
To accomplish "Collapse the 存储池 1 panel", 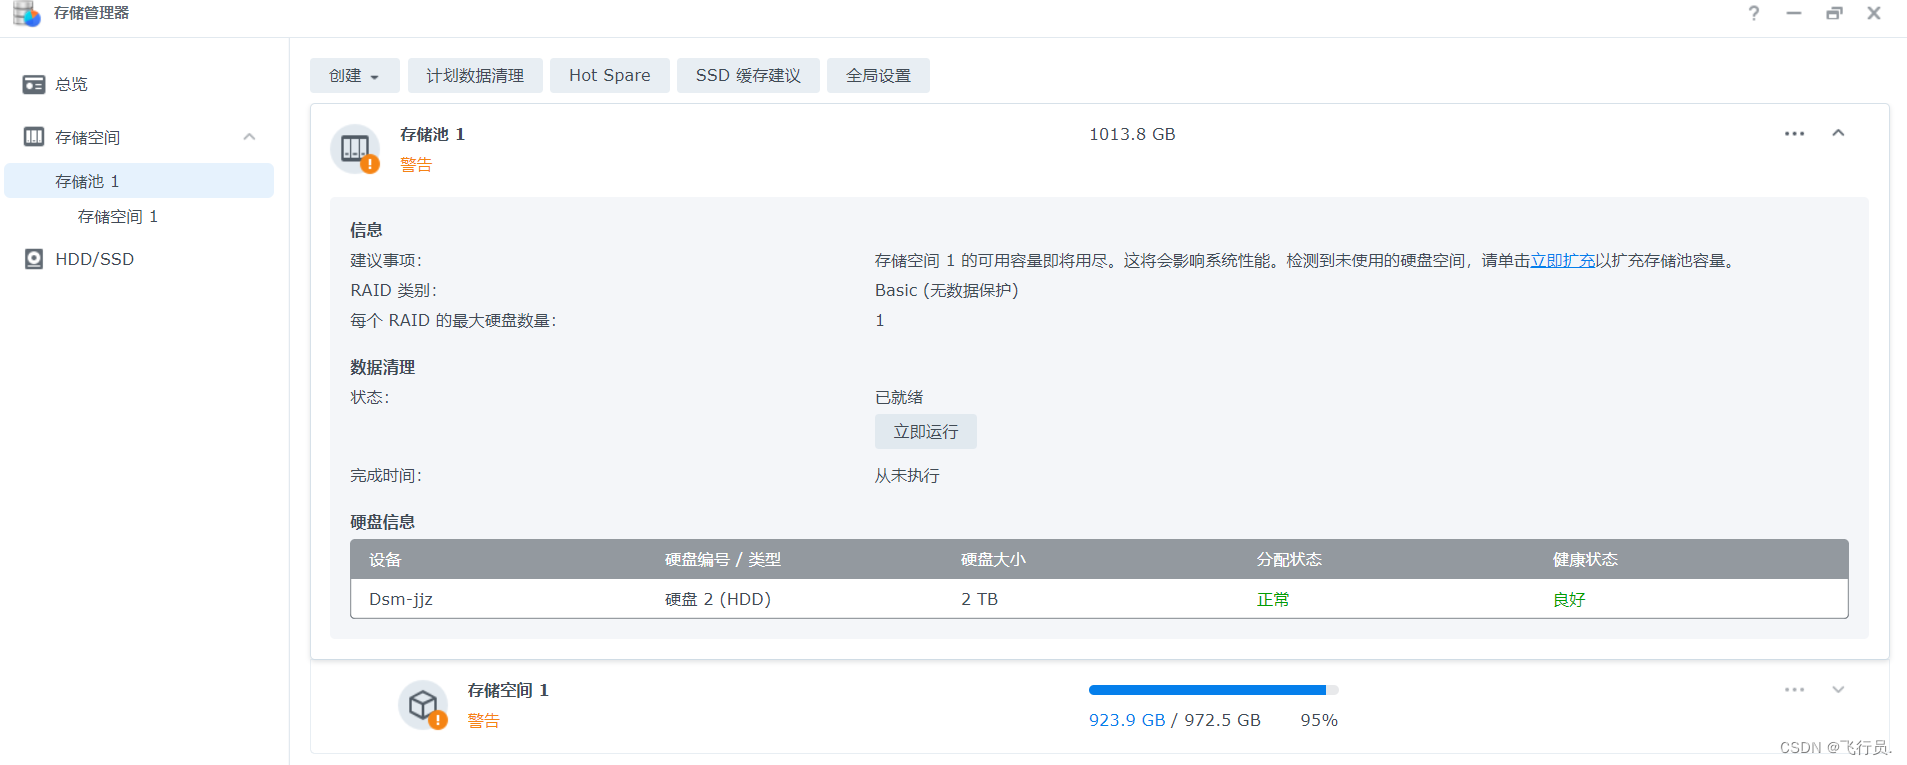I will point(1838,134).
